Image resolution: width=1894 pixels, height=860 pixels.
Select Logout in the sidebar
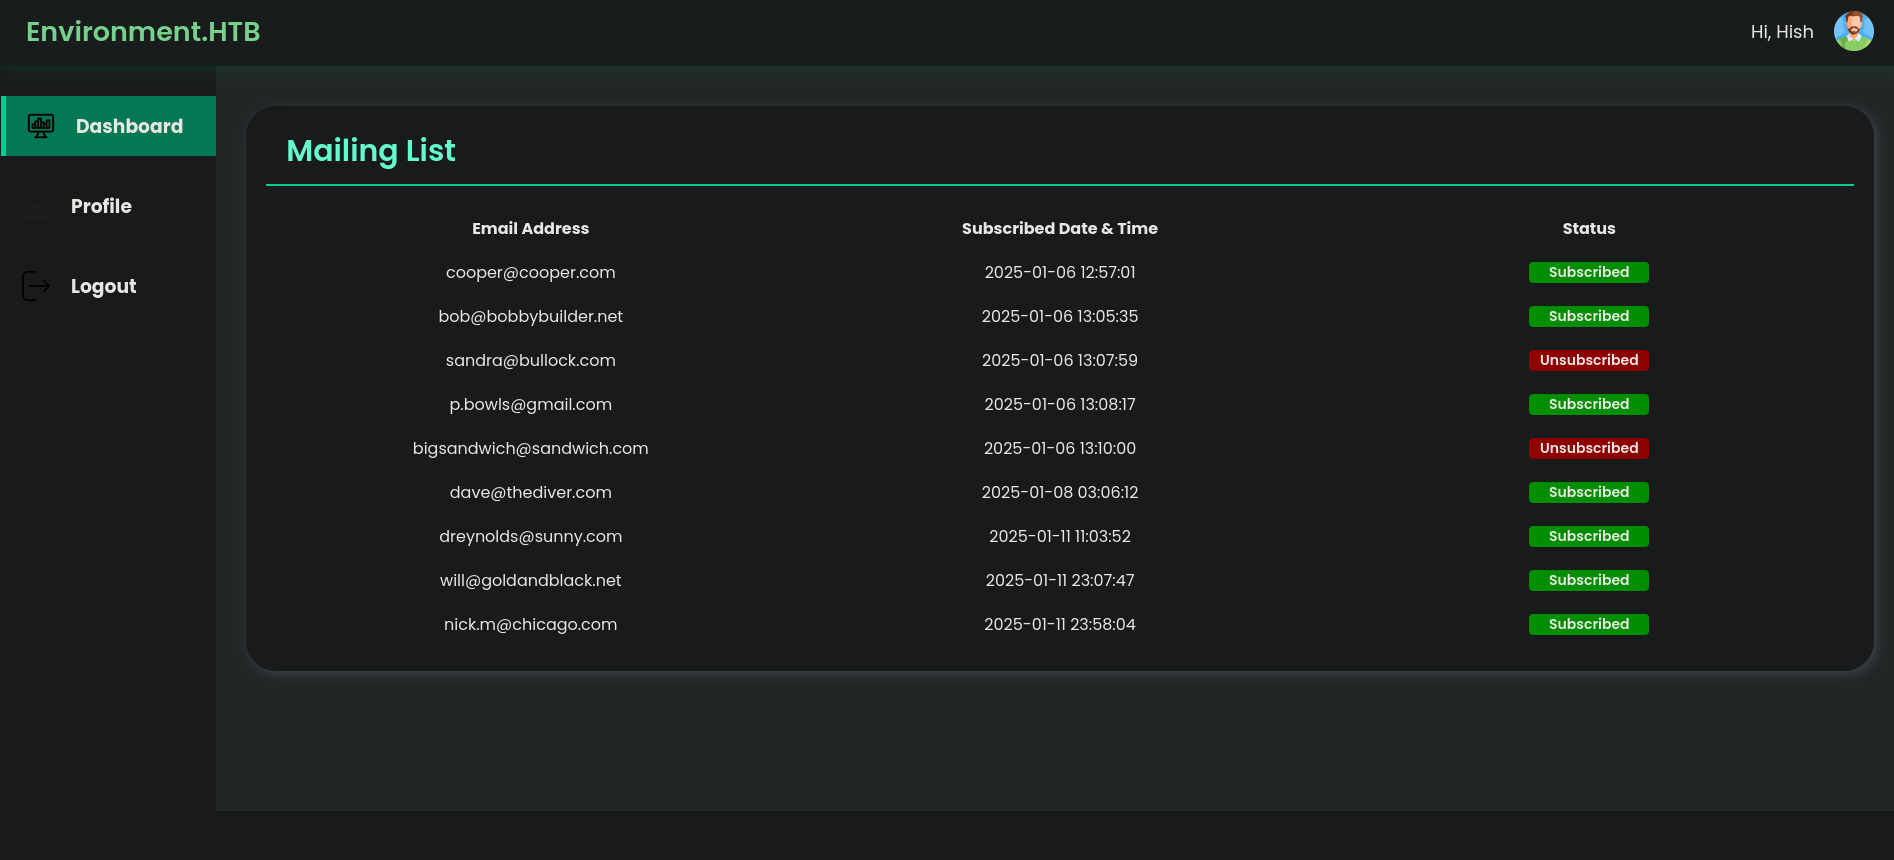(x=103, y=286)
